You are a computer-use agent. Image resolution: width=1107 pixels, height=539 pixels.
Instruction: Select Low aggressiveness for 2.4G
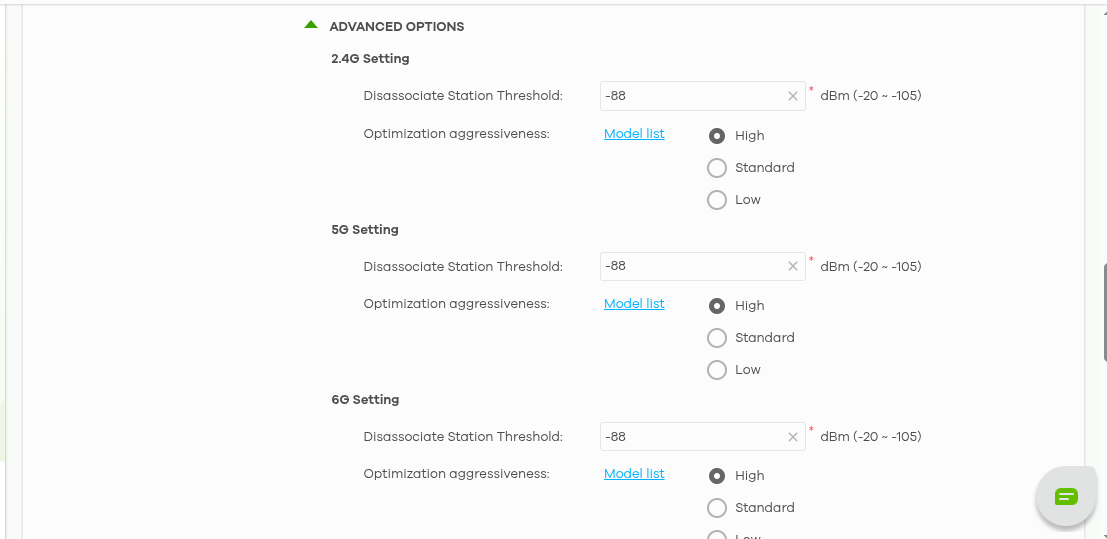pos(716,200)
